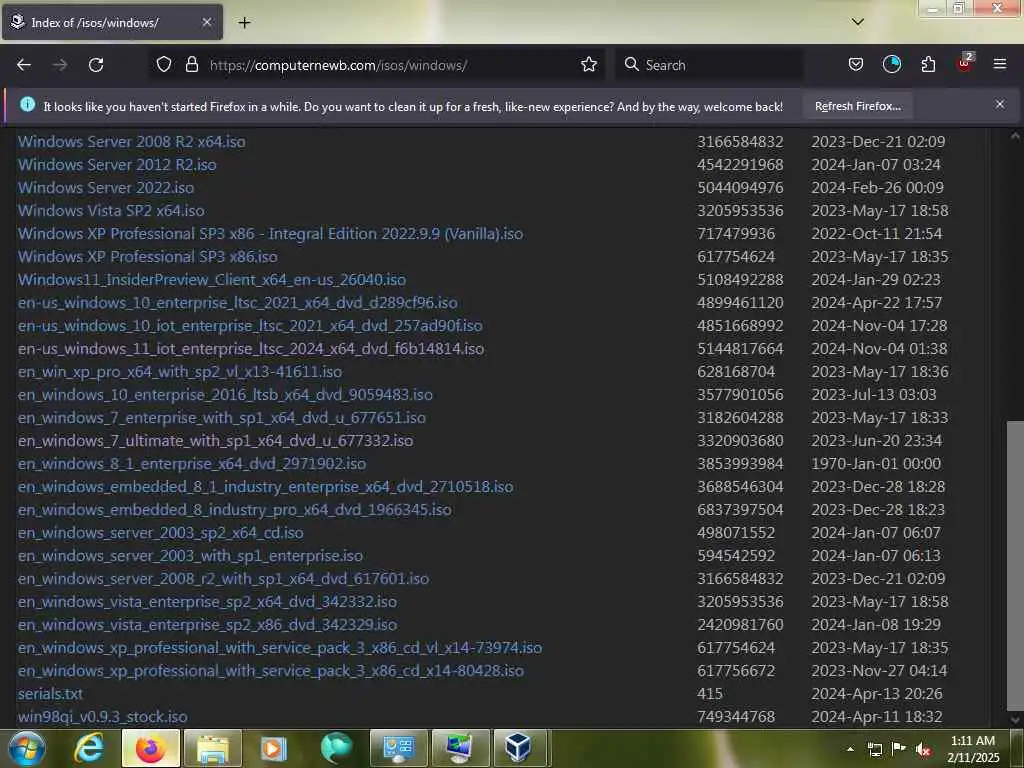Download Windows Server 2012 R2.iso

pyautogui.click(x=117, y=165)
